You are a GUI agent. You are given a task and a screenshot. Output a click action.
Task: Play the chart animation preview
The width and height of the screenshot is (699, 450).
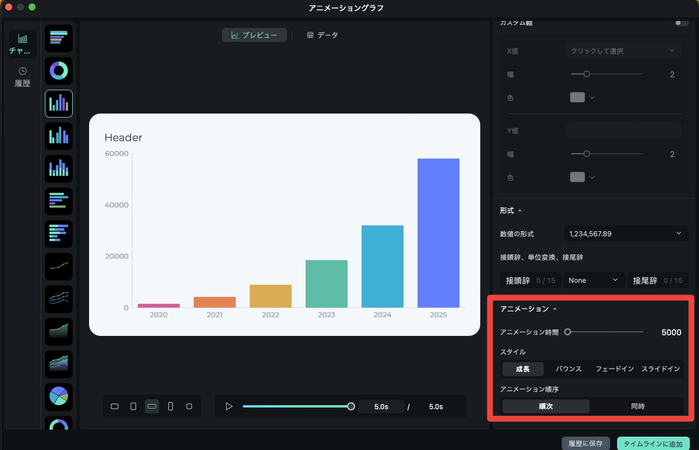tap(229, 406)
